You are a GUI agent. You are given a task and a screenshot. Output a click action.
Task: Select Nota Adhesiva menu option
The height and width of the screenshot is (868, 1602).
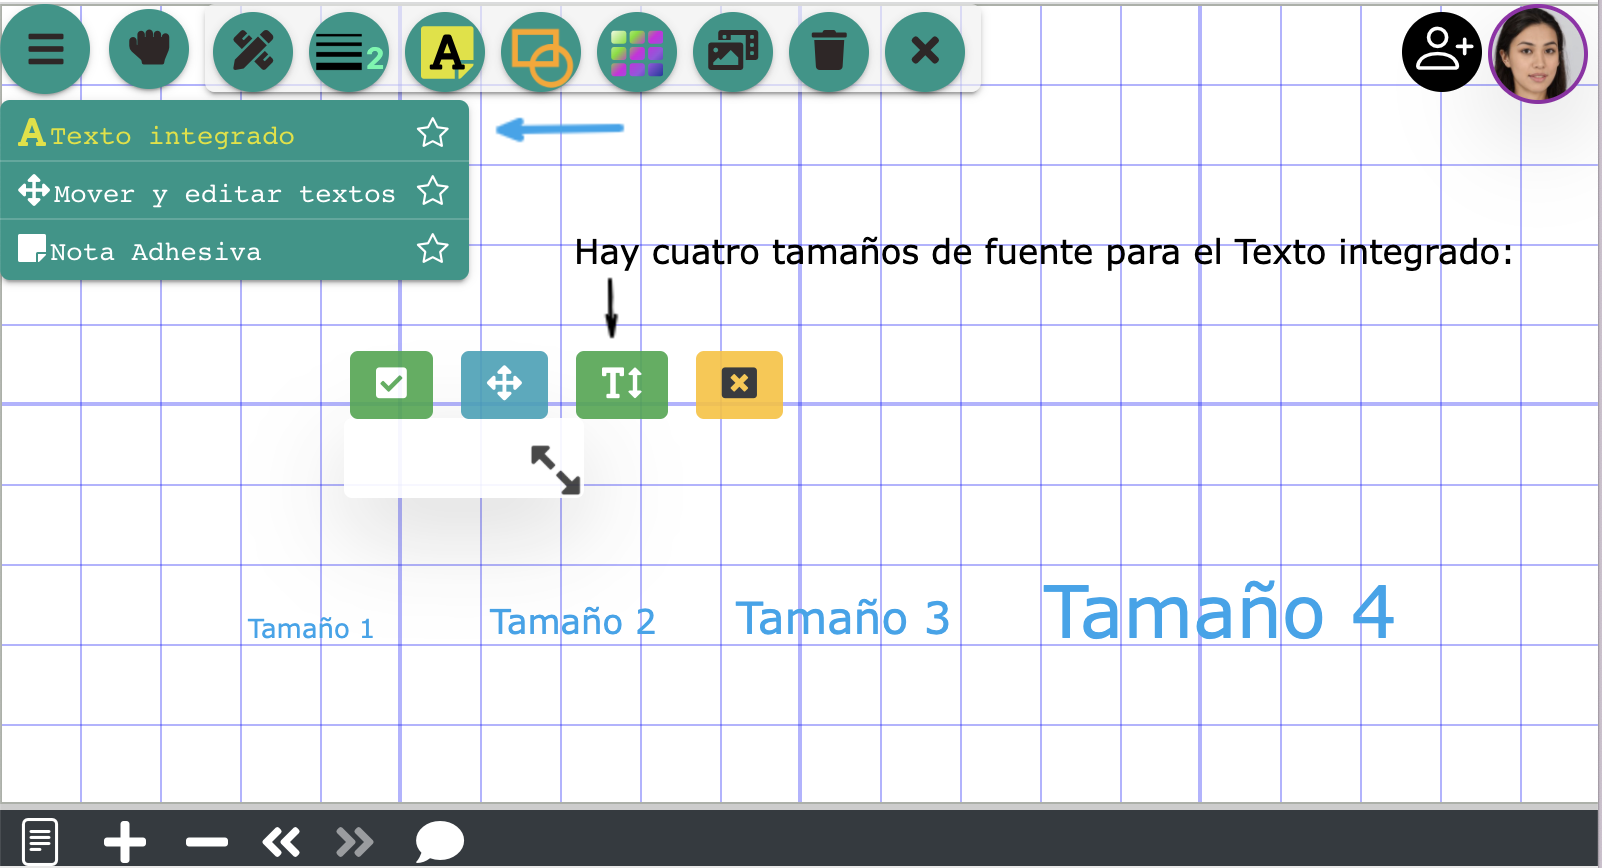(x=235, y=250)
